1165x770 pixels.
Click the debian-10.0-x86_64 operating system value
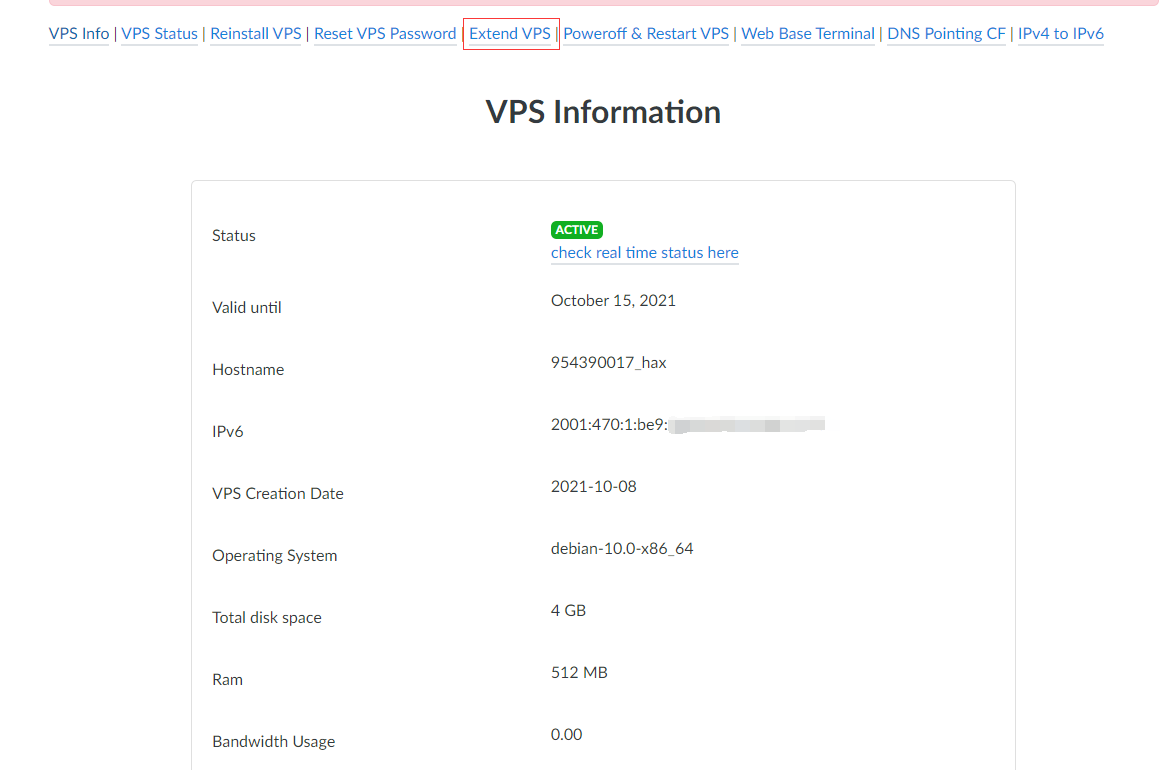(622, 549)
